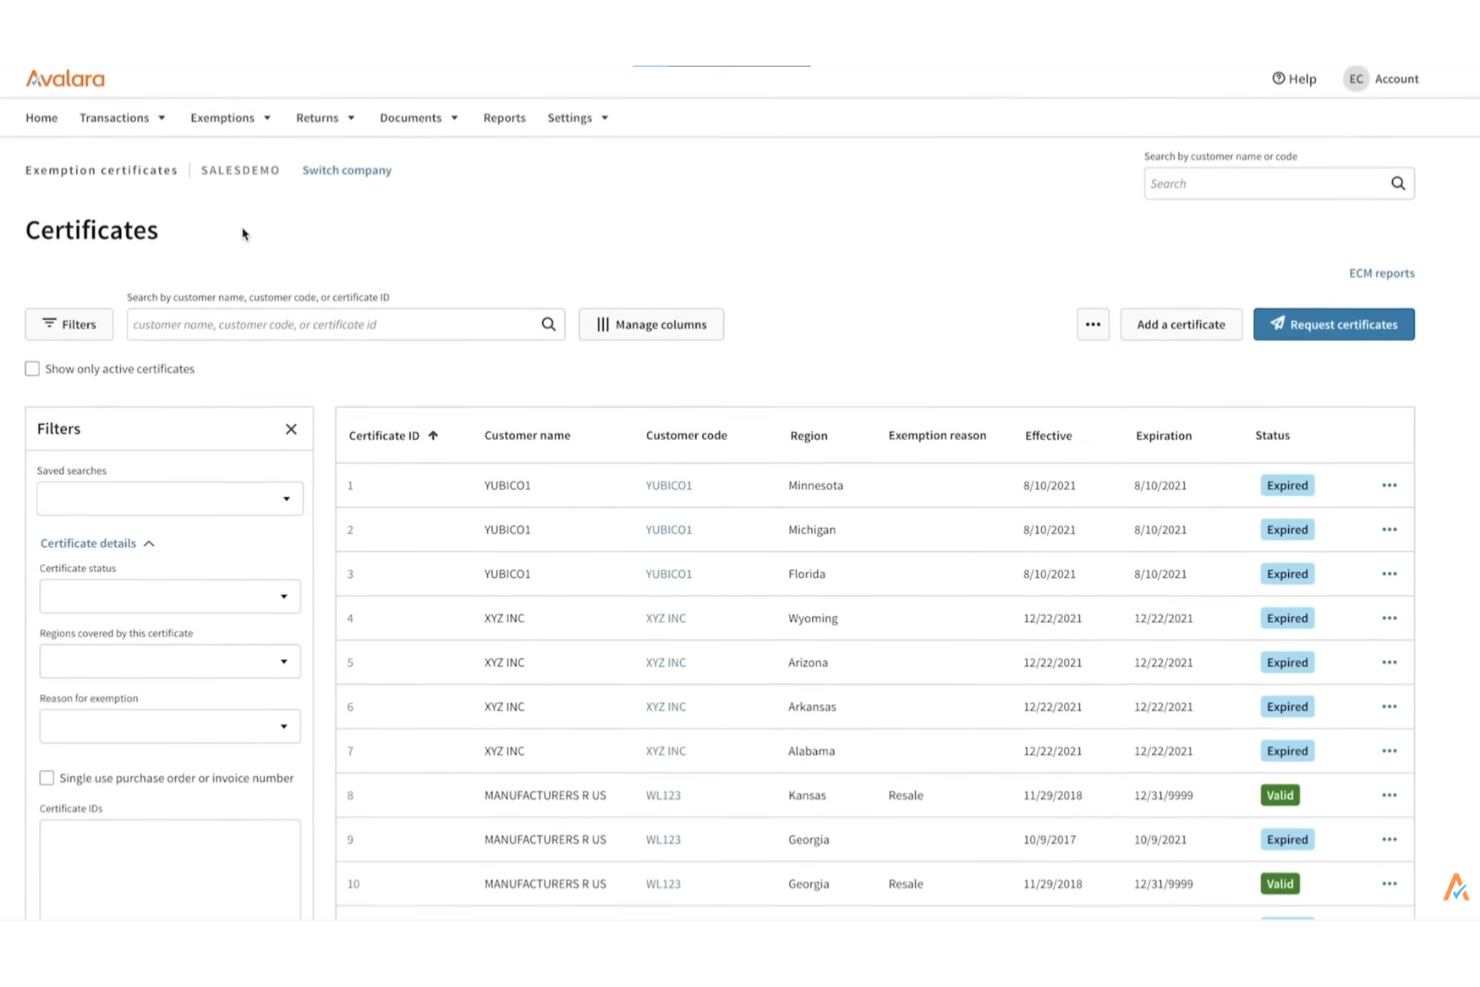Click the Request certificates button

tap(1333, 324)
